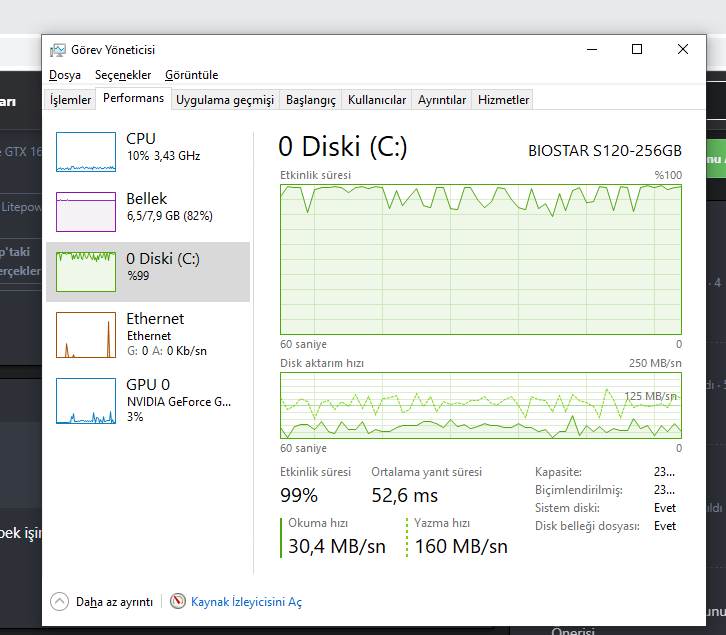
Task: Click the Task Manager title bar icon
Action: [58, 50]
